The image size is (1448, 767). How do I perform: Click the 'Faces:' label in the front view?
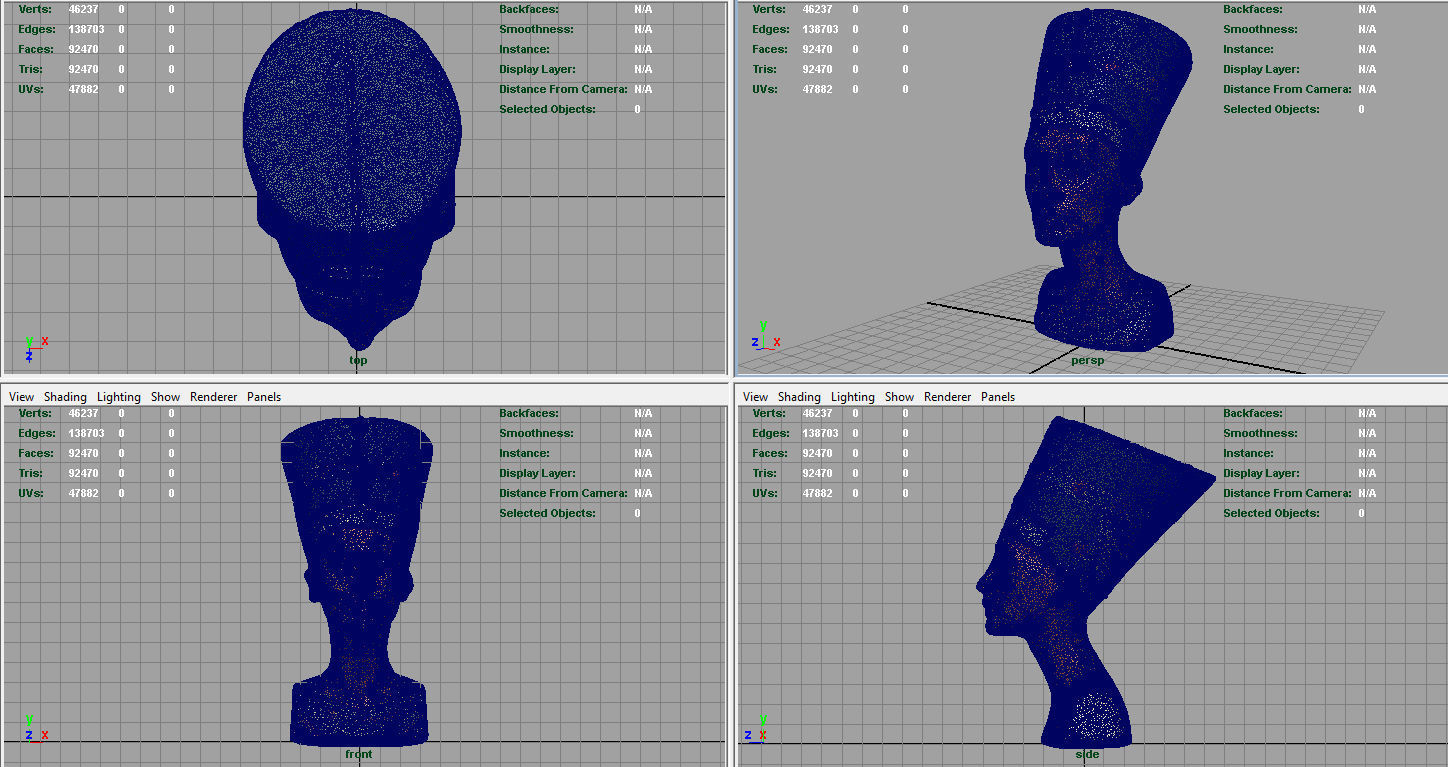pyautogui.click(x=35, y=453)
